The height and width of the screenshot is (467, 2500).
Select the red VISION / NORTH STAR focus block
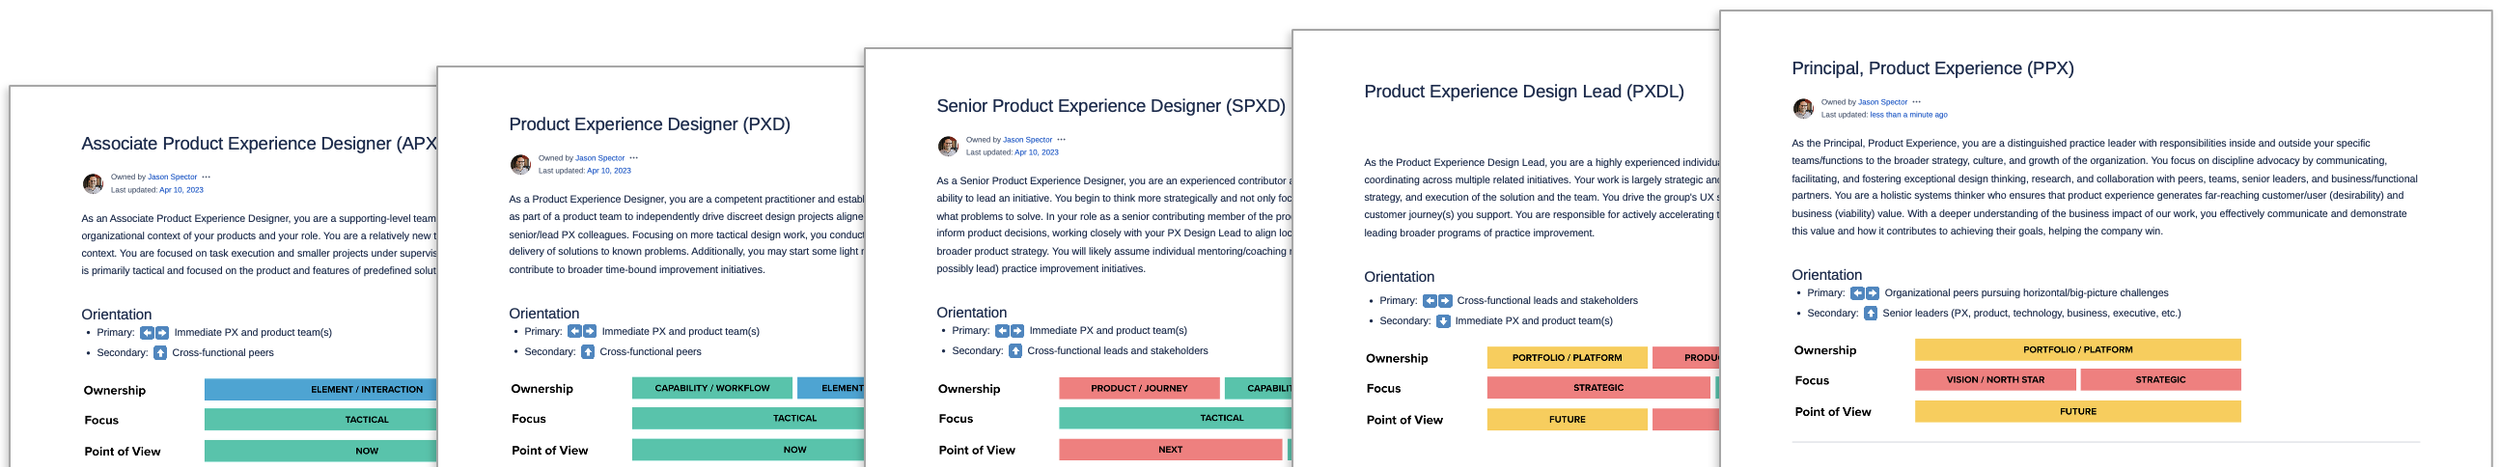point(1995,380)
